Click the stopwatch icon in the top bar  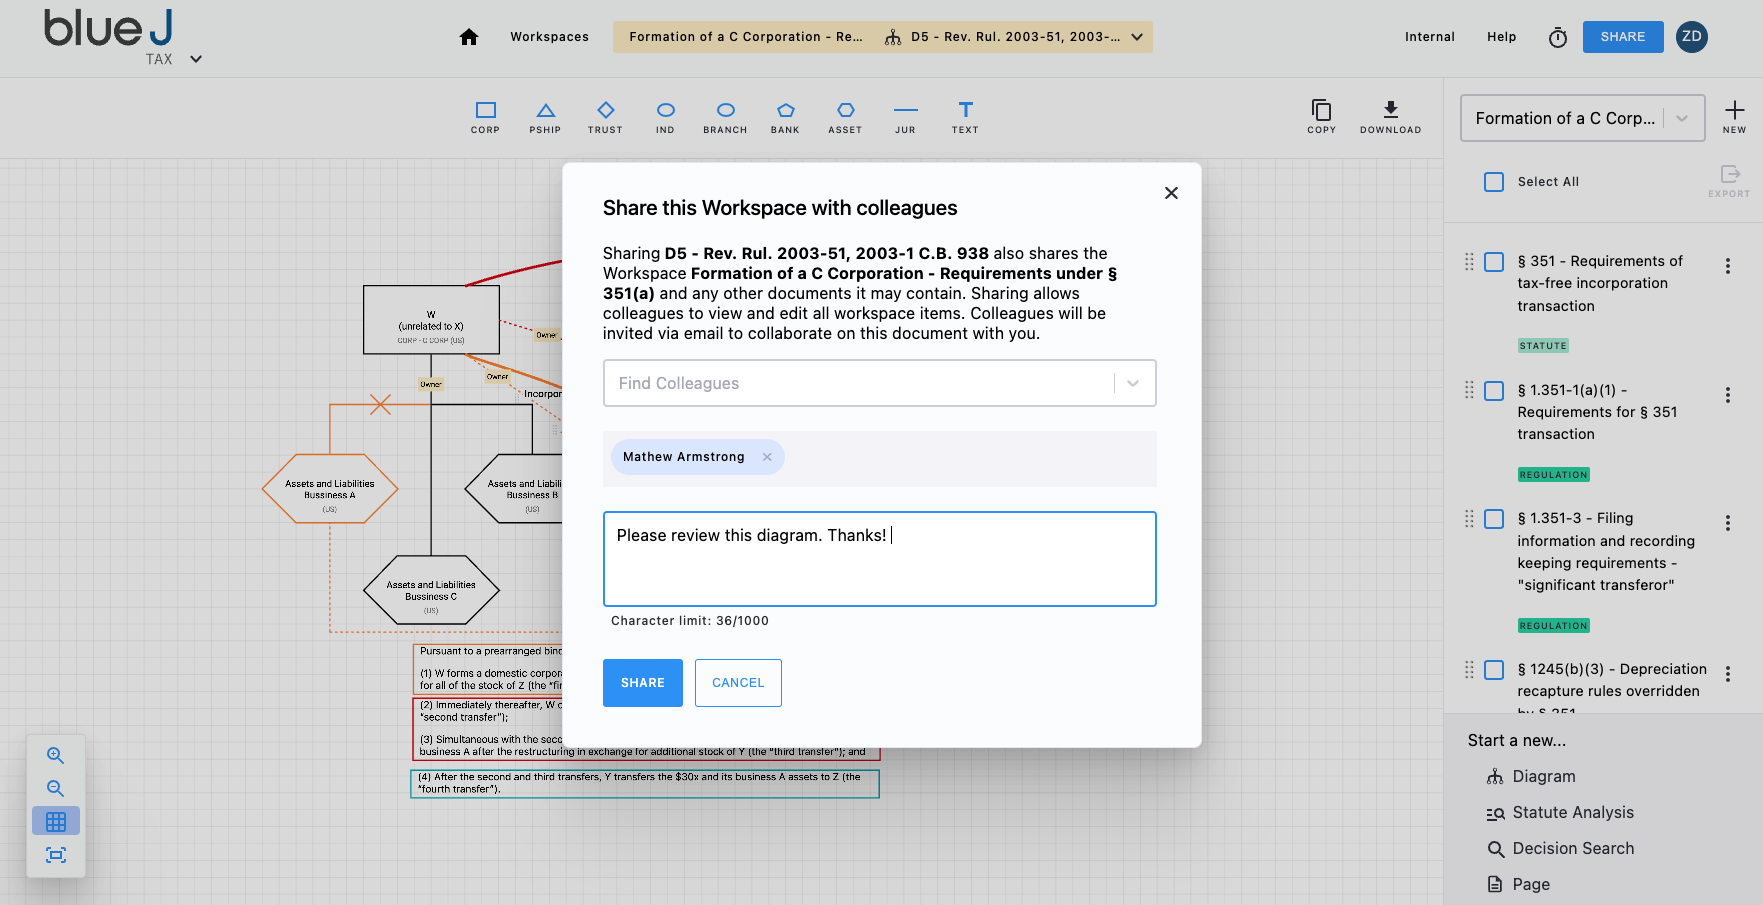(x=1557, y=37)
